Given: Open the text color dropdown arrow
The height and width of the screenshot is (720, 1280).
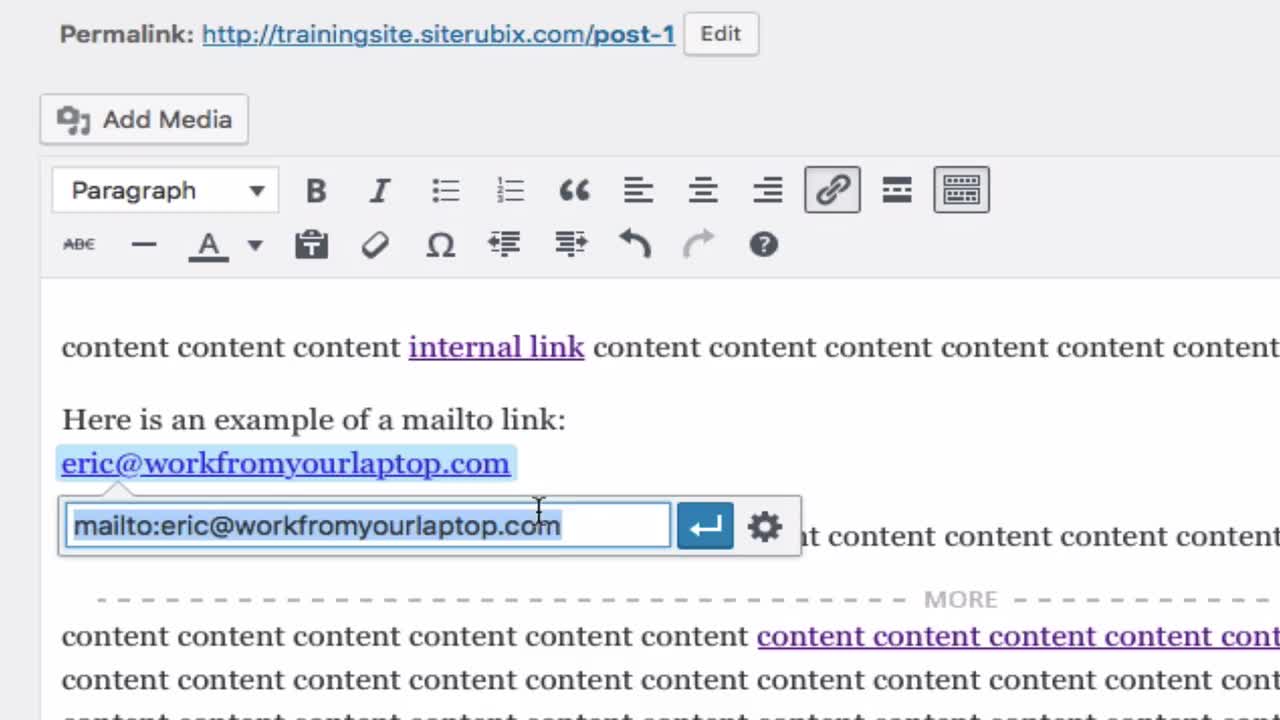Looking at the screenshot, I should click(254, 244).
